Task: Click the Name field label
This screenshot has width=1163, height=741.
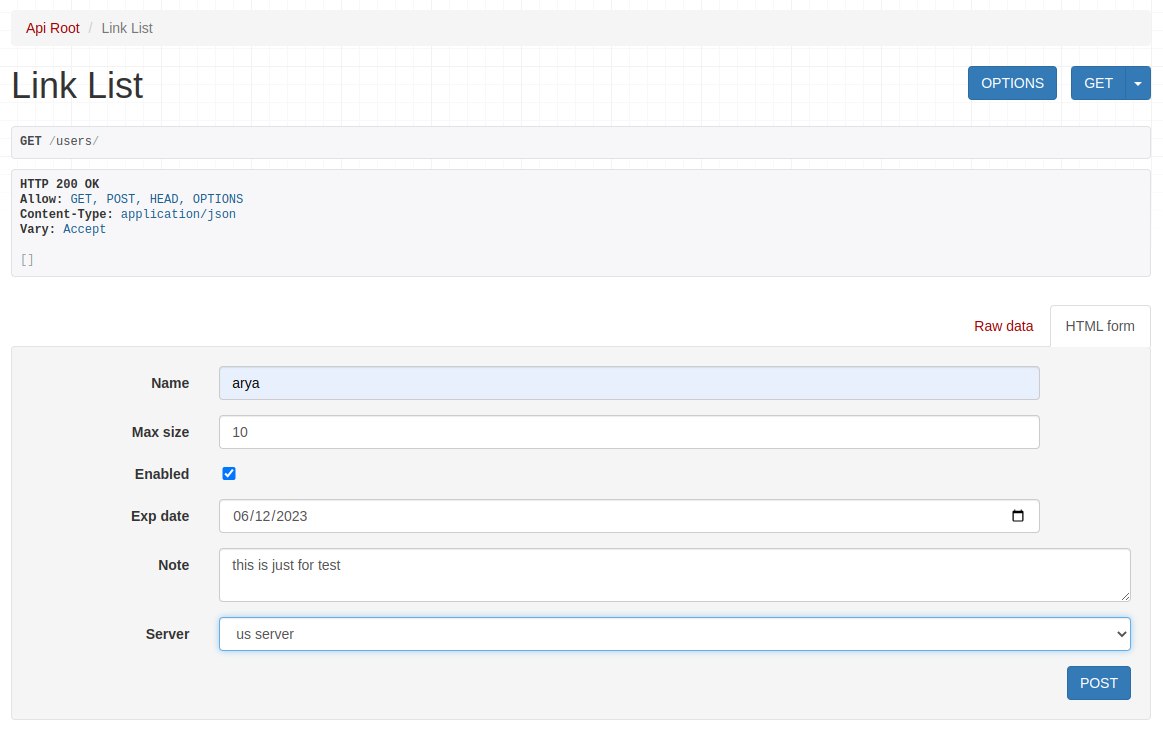Action: [x=170, y=383]
